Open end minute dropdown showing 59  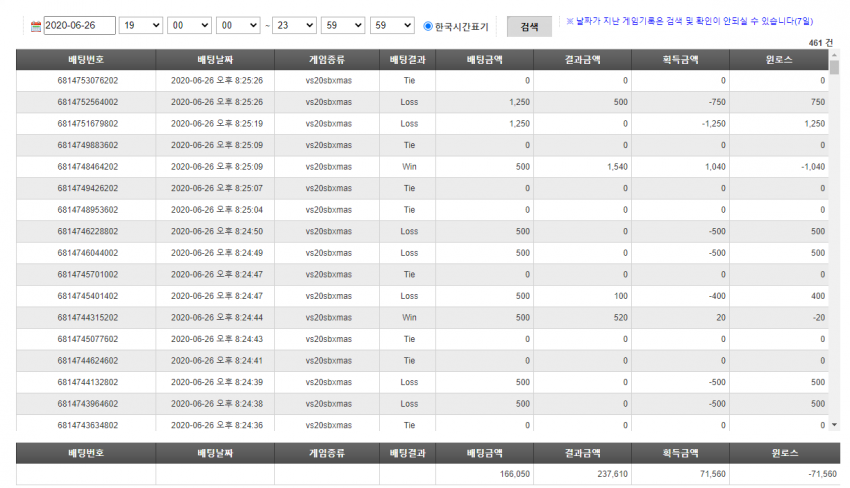343,25
